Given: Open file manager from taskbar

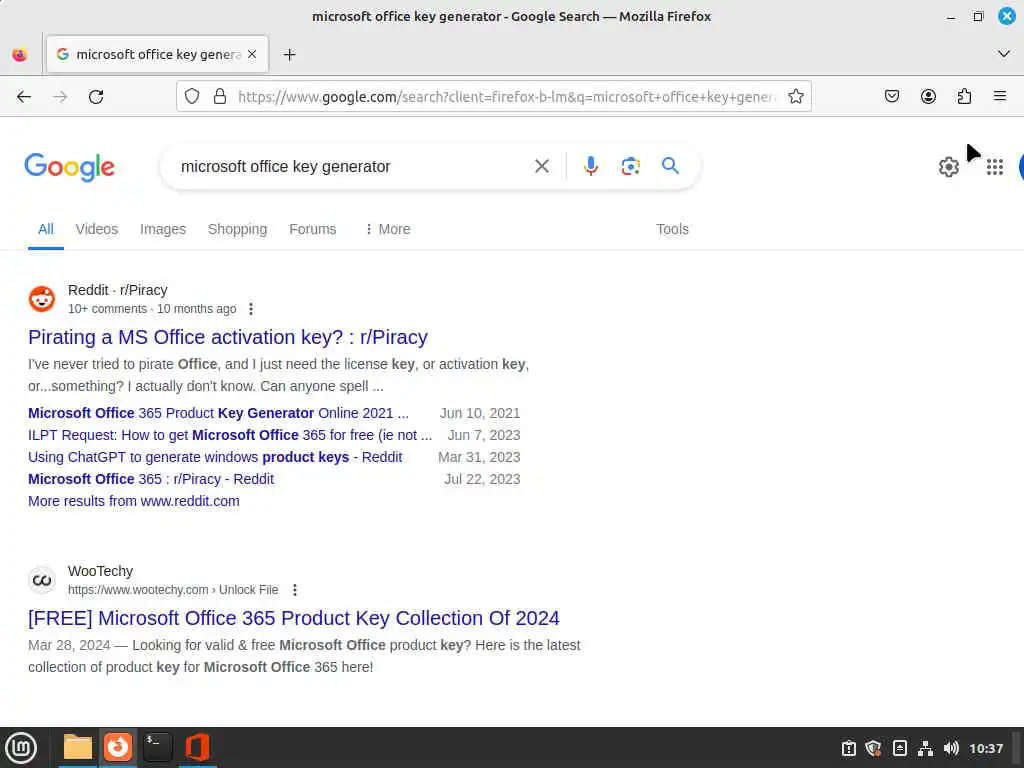Looking at the screenshot, I should tap(78, 748).
